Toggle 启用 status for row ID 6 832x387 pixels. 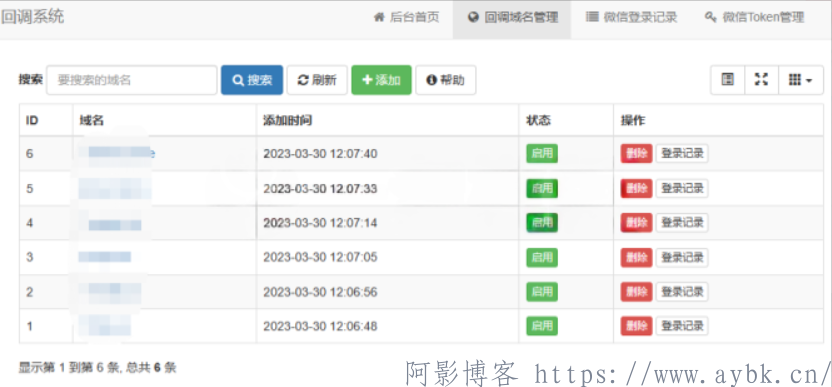(542, 153)
